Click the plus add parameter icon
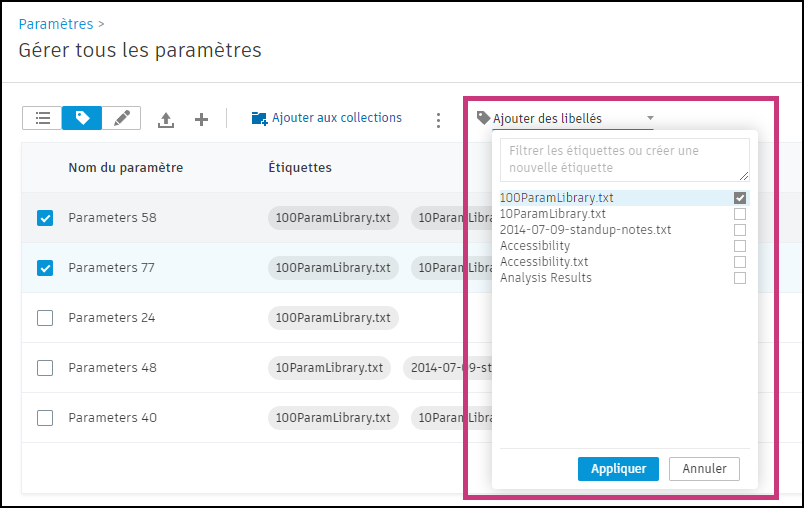This screenshot has height=508, width=804. pos(201,119)
